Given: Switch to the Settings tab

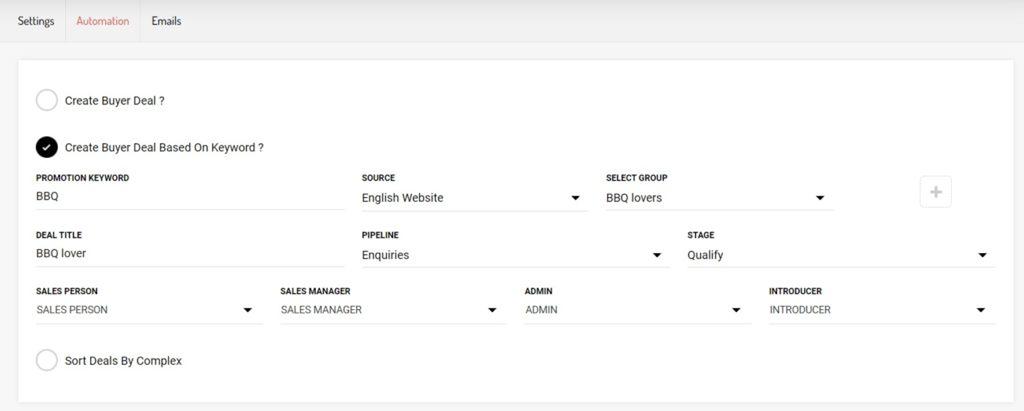Looking at the screenshot, I should pyautogui.click(x=36, y=21).
